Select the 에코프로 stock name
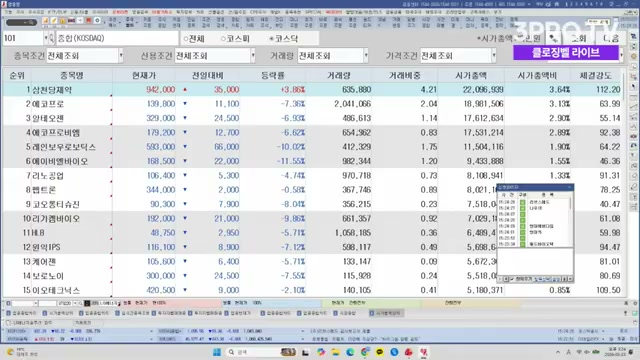The image size is (640, 360). (x=48, y=104)
